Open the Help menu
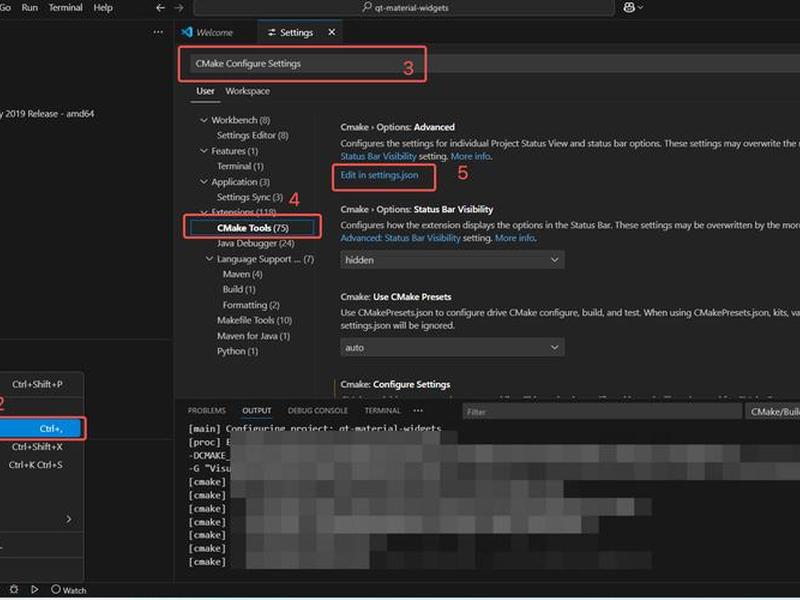 (103, 8)
